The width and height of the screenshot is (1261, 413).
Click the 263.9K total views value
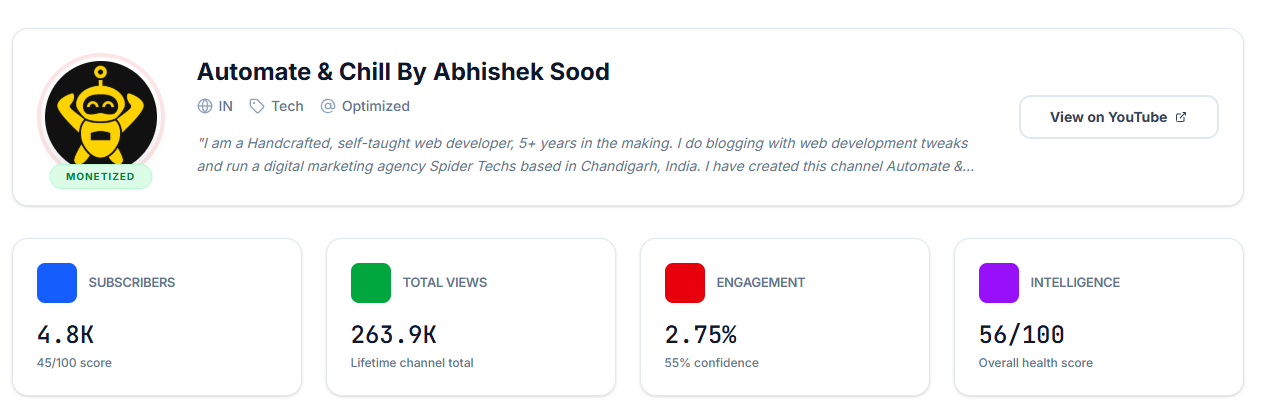(x=393, y=335)
